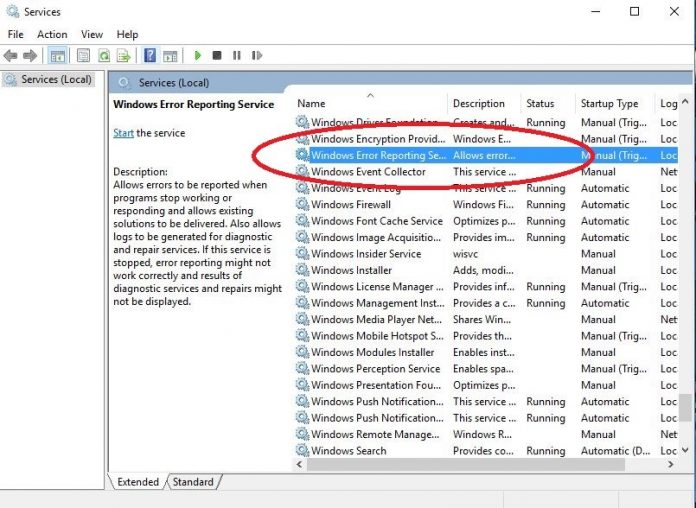Click the gear icon of Windows Firewall row
This screenshot has height=508, width=696.
coord(302,204)
